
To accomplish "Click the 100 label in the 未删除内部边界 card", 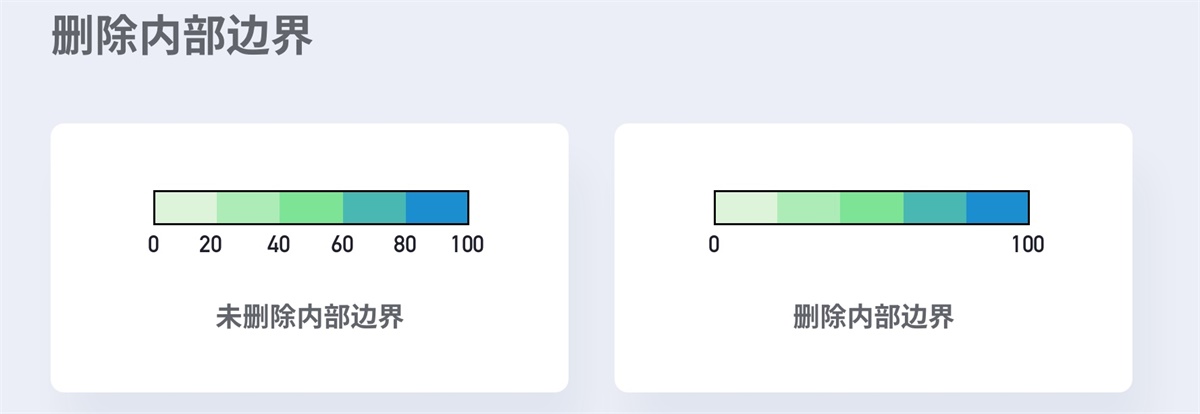I will 467,244.
